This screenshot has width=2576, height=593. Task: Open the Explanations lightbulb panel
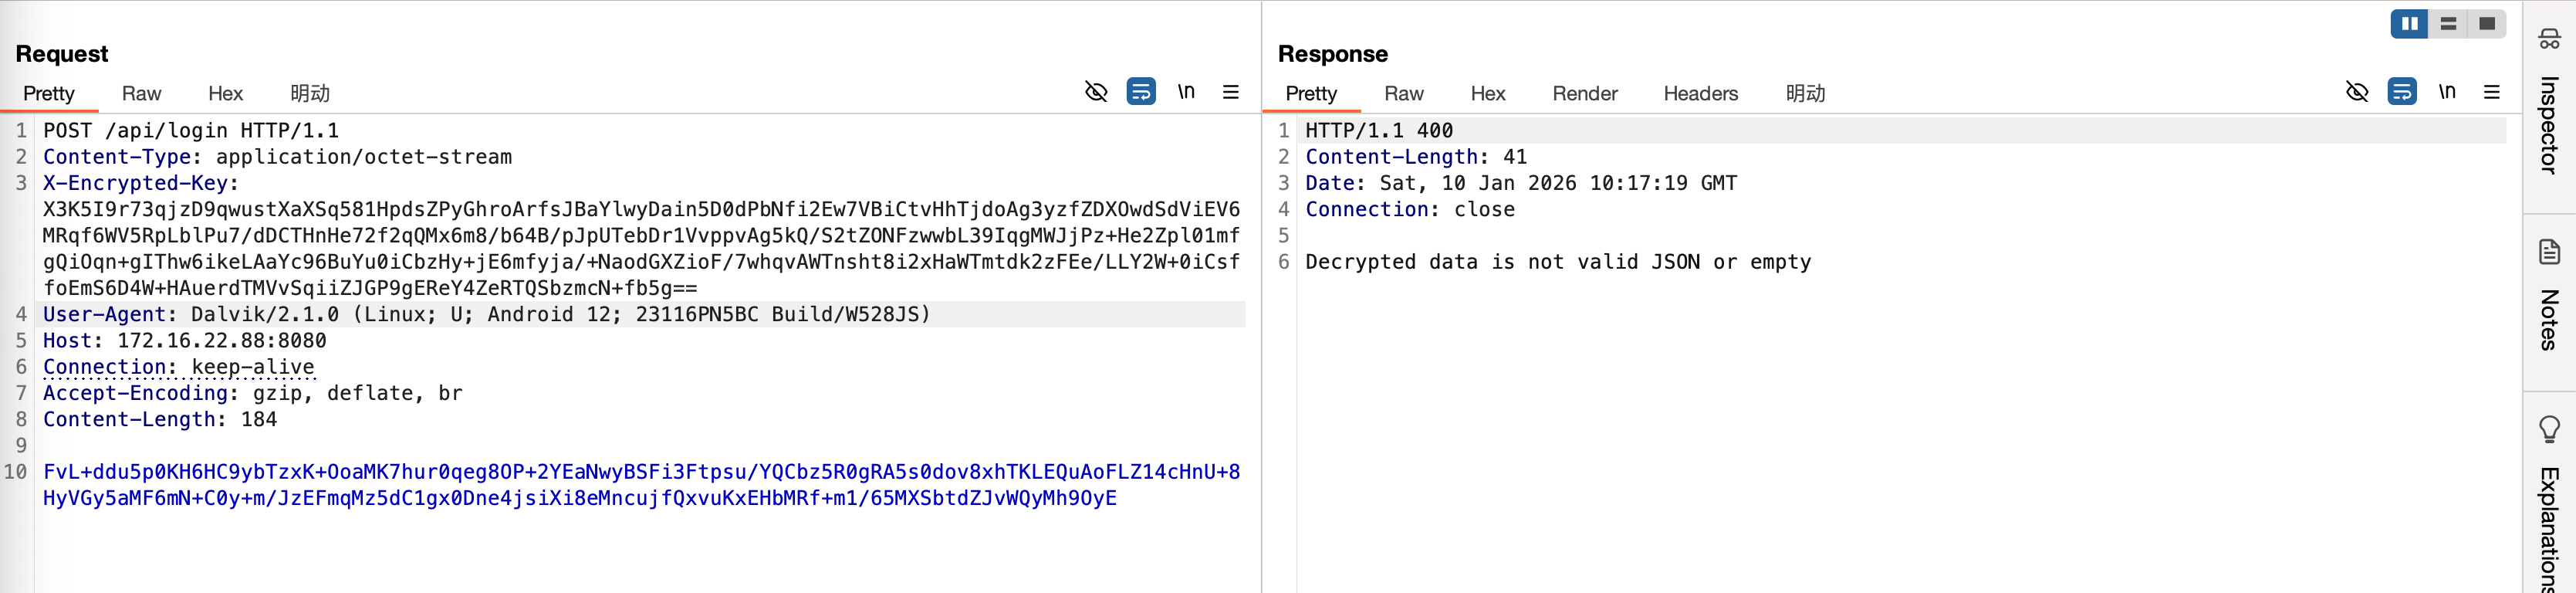tap(2549, 429)
